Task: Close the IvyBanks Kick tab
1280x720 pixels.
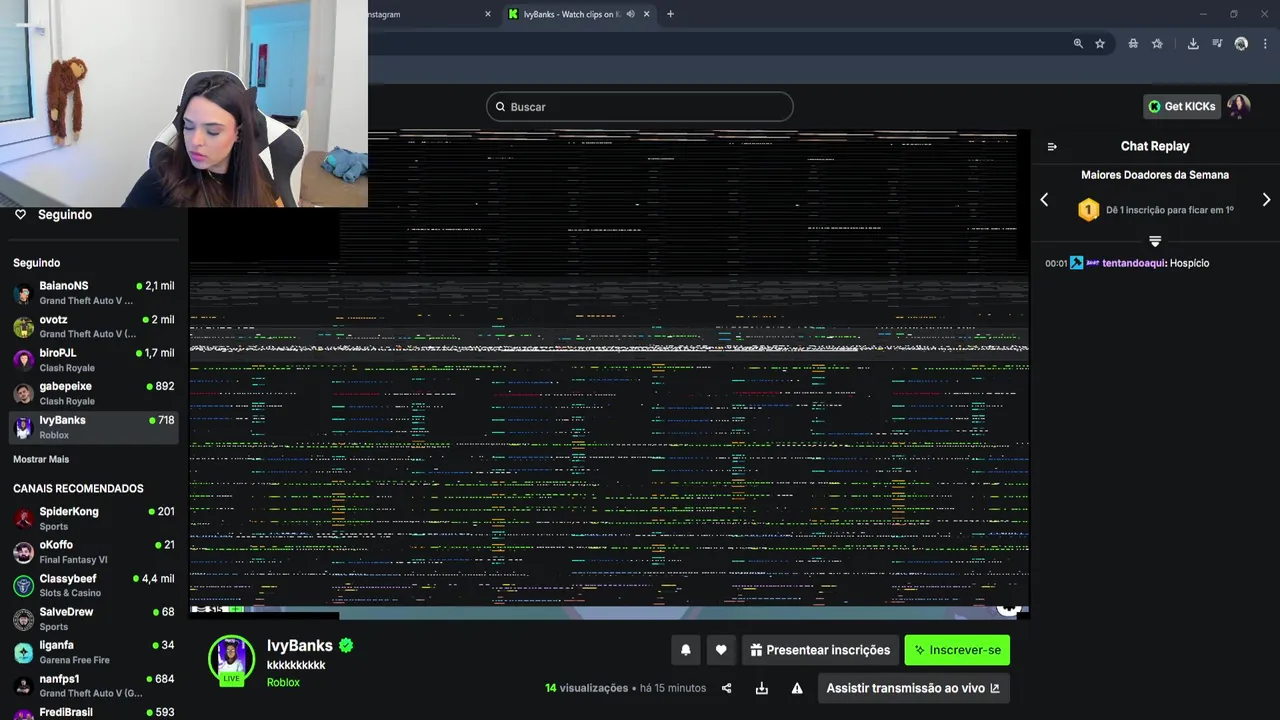Action: point(646,14)
